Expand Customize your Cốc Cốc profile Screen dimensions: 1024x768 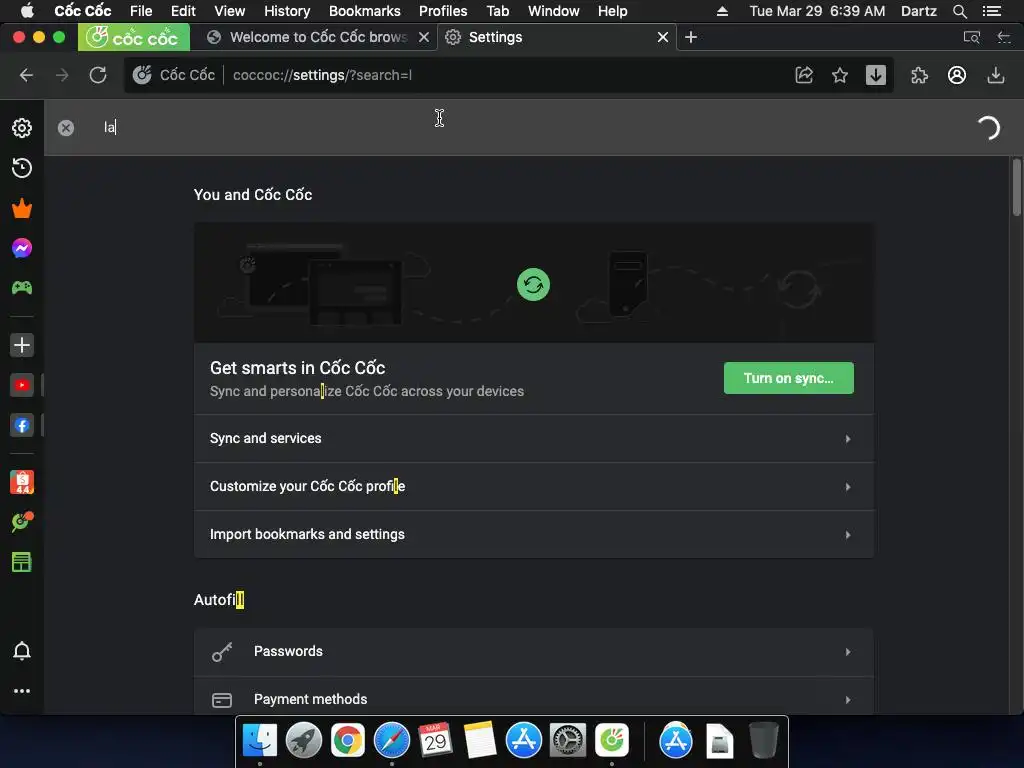[x=534, y=487]
